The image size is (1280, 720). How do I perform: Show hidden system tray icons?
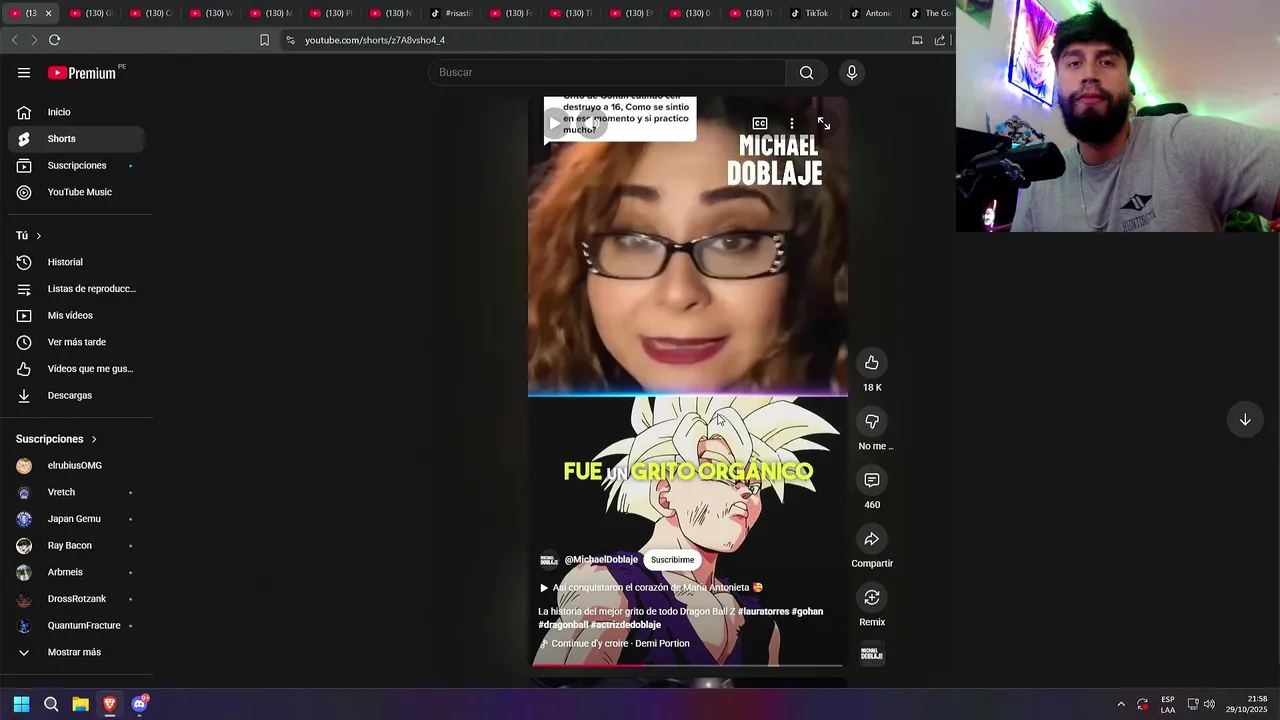coord(1121,704)
